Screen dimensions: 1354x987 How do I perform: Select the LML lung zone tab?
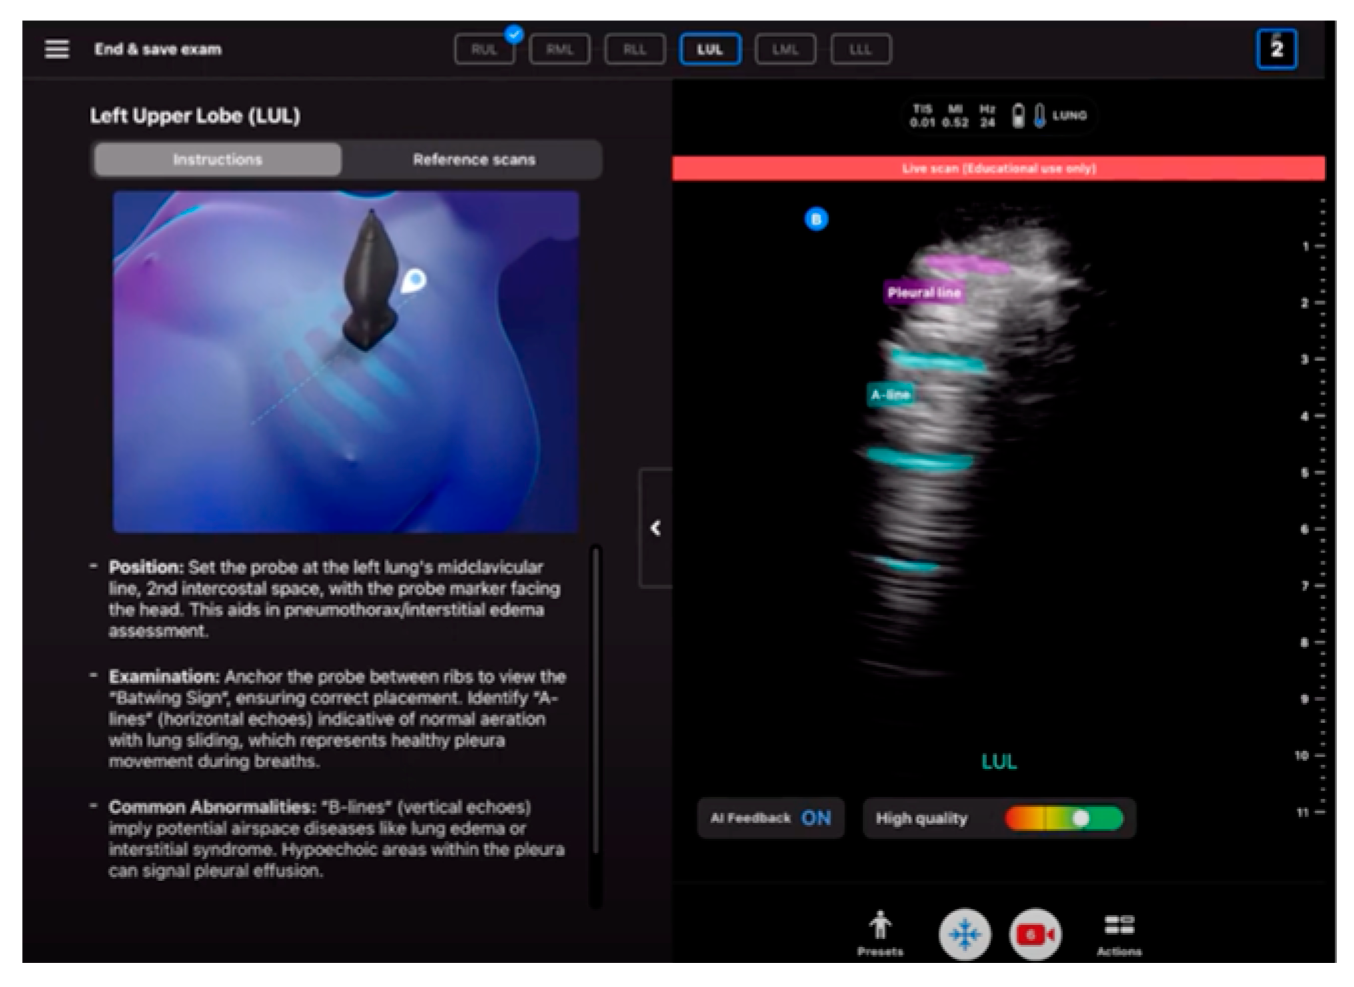click(785, 49)
